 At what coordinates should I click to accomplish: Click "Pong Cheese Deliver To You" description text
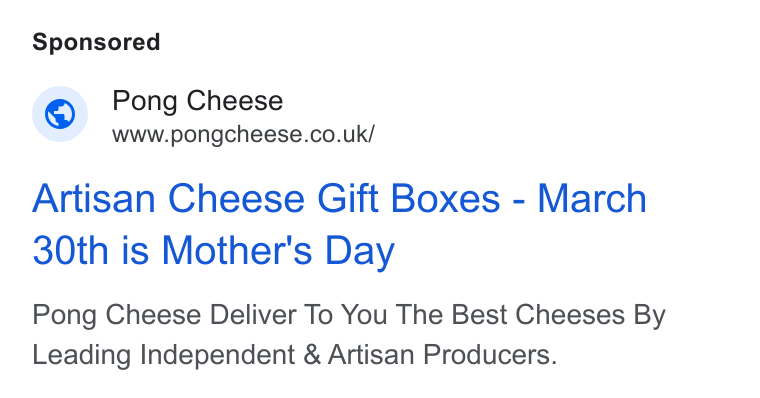[210, 315]
